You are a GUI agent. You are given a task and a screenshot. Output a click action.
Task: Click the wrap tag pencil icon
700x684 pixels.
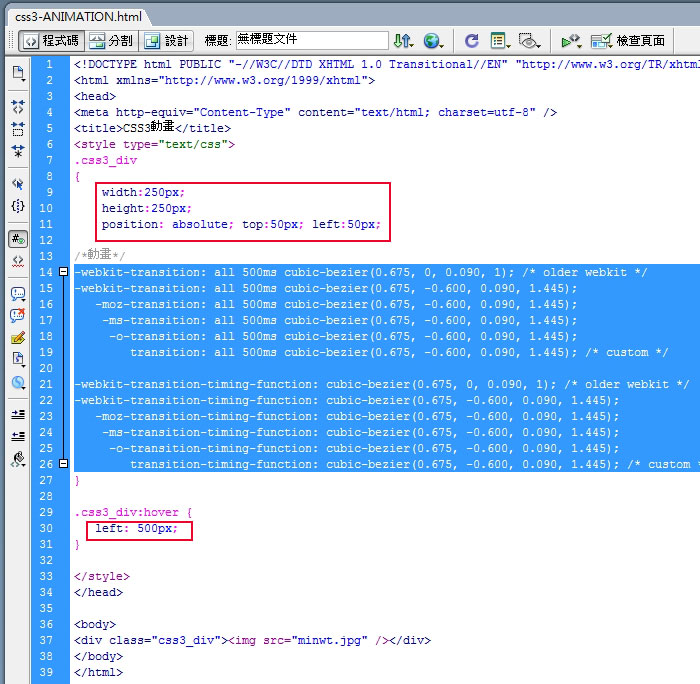(x=18, y=338)
